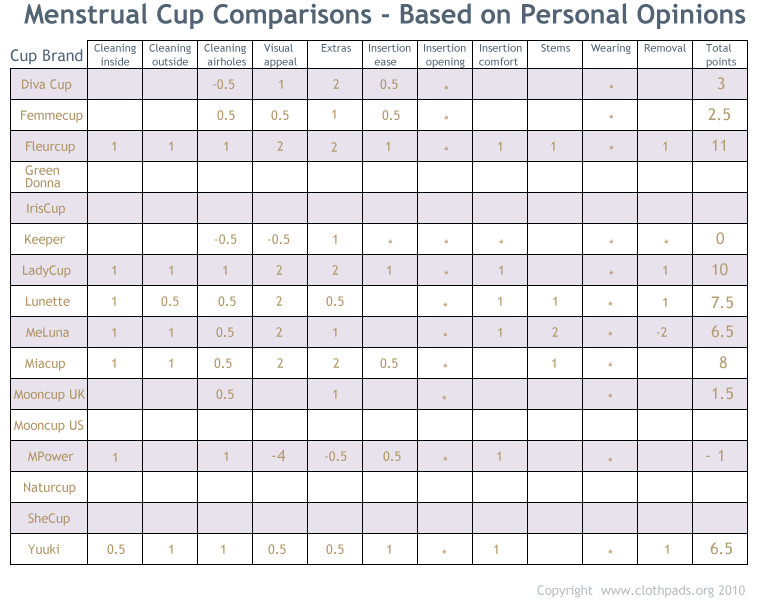Click the Yuuki brand name

pyautogui.click(x=44, y=549)
